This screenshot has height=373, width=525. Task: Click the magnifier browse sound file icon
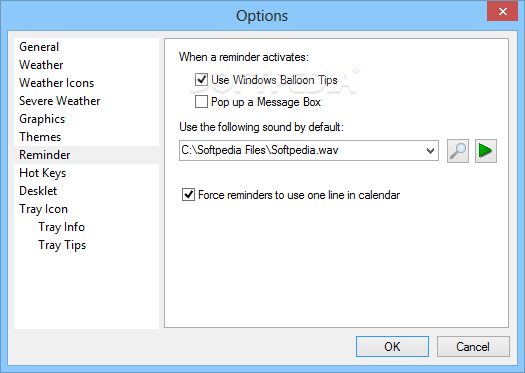coord(458,151)
